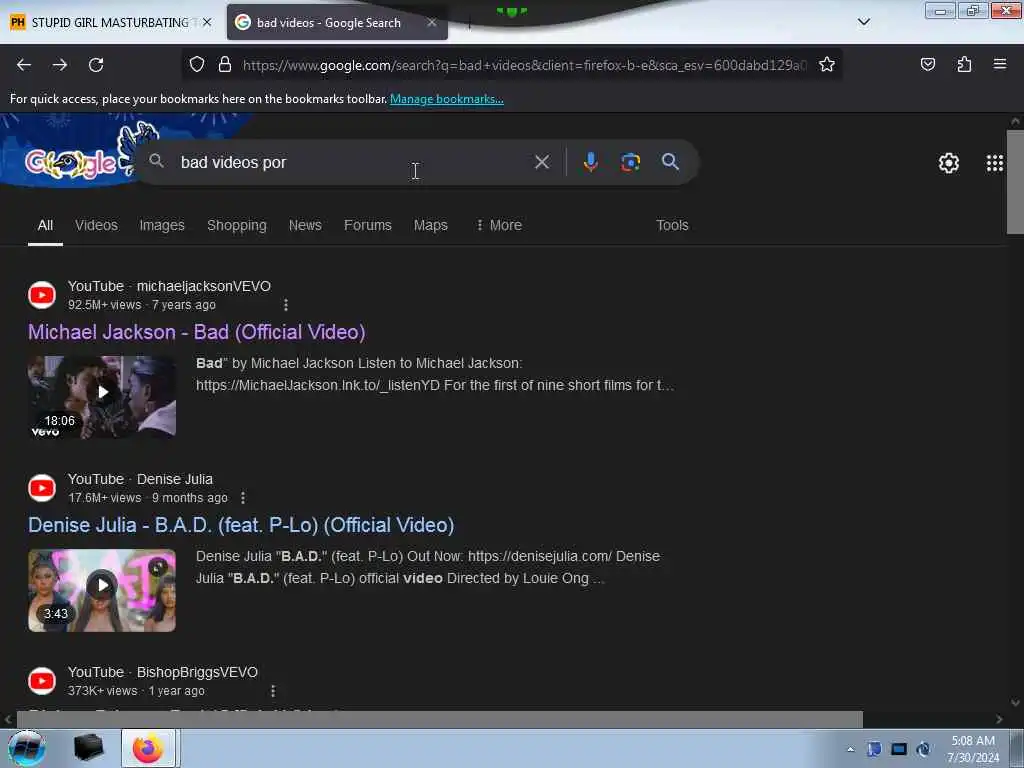The width and height of the screenshot is (1024, 768).
Task: Open 'Denise Julia - B.A.D. (feat. P-Lo)' result
Action: [x=241, y=525]
